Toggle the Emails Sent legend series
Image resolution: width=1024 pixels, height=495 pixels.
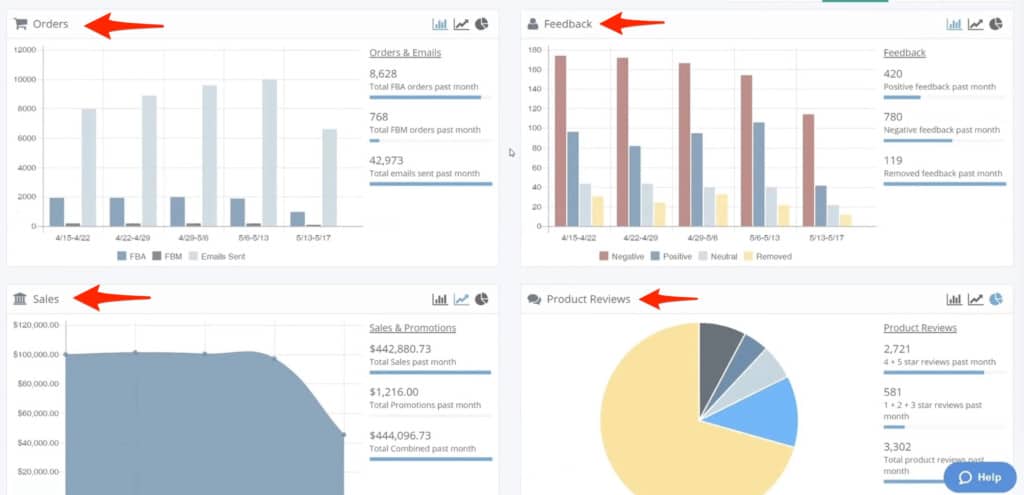coord(216,257)
